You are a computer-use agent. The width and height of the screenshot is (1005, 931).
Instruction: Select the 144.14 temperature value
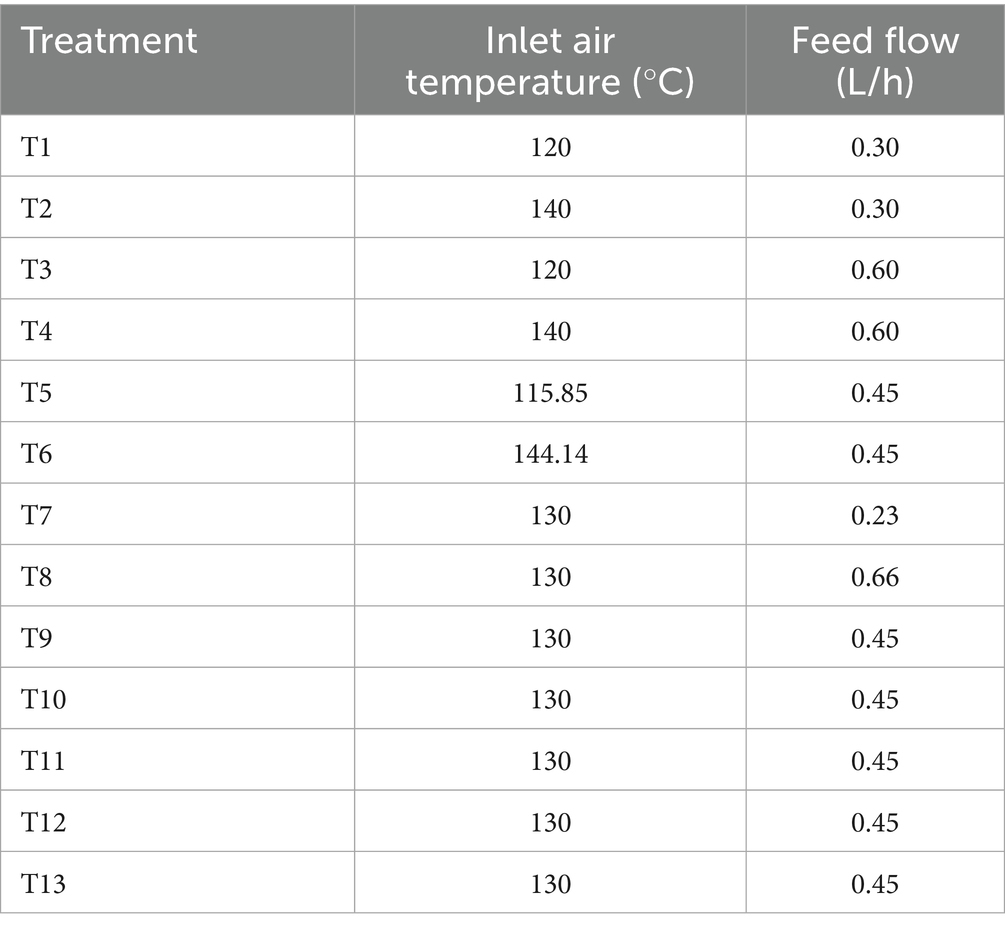tap(550, 454)
